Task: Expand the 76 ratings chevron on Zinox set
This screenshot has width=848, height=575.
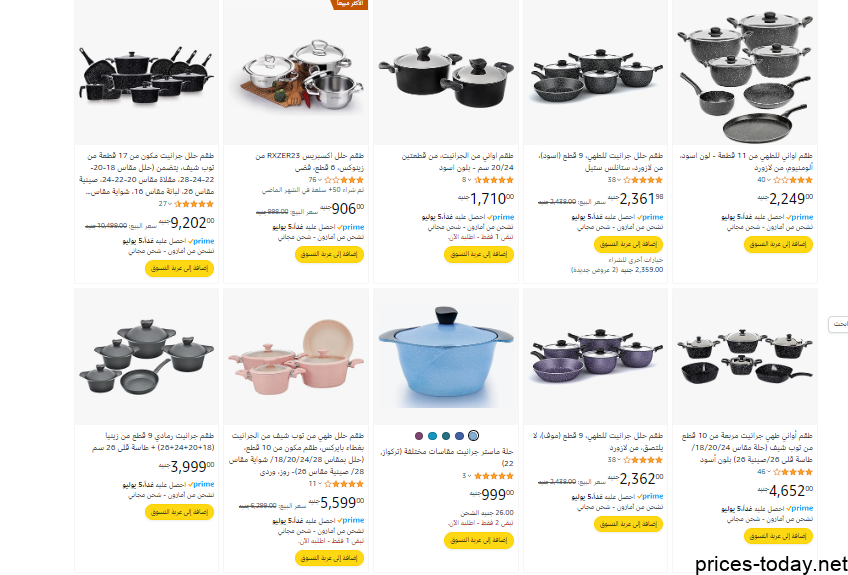Action: (x=320, y=180)
